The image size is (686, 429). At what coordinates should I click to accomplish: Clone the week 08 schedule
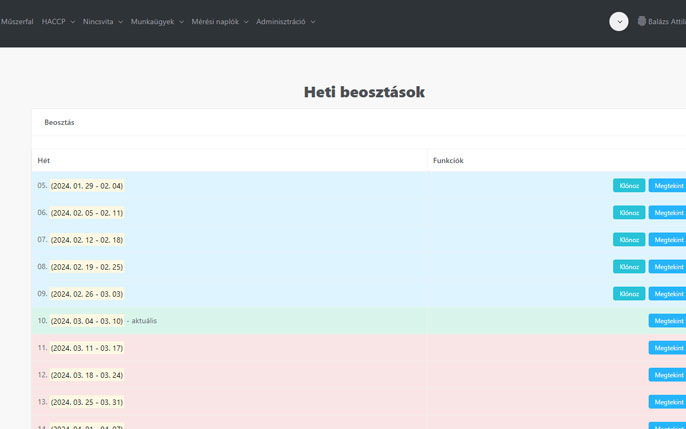629,267
